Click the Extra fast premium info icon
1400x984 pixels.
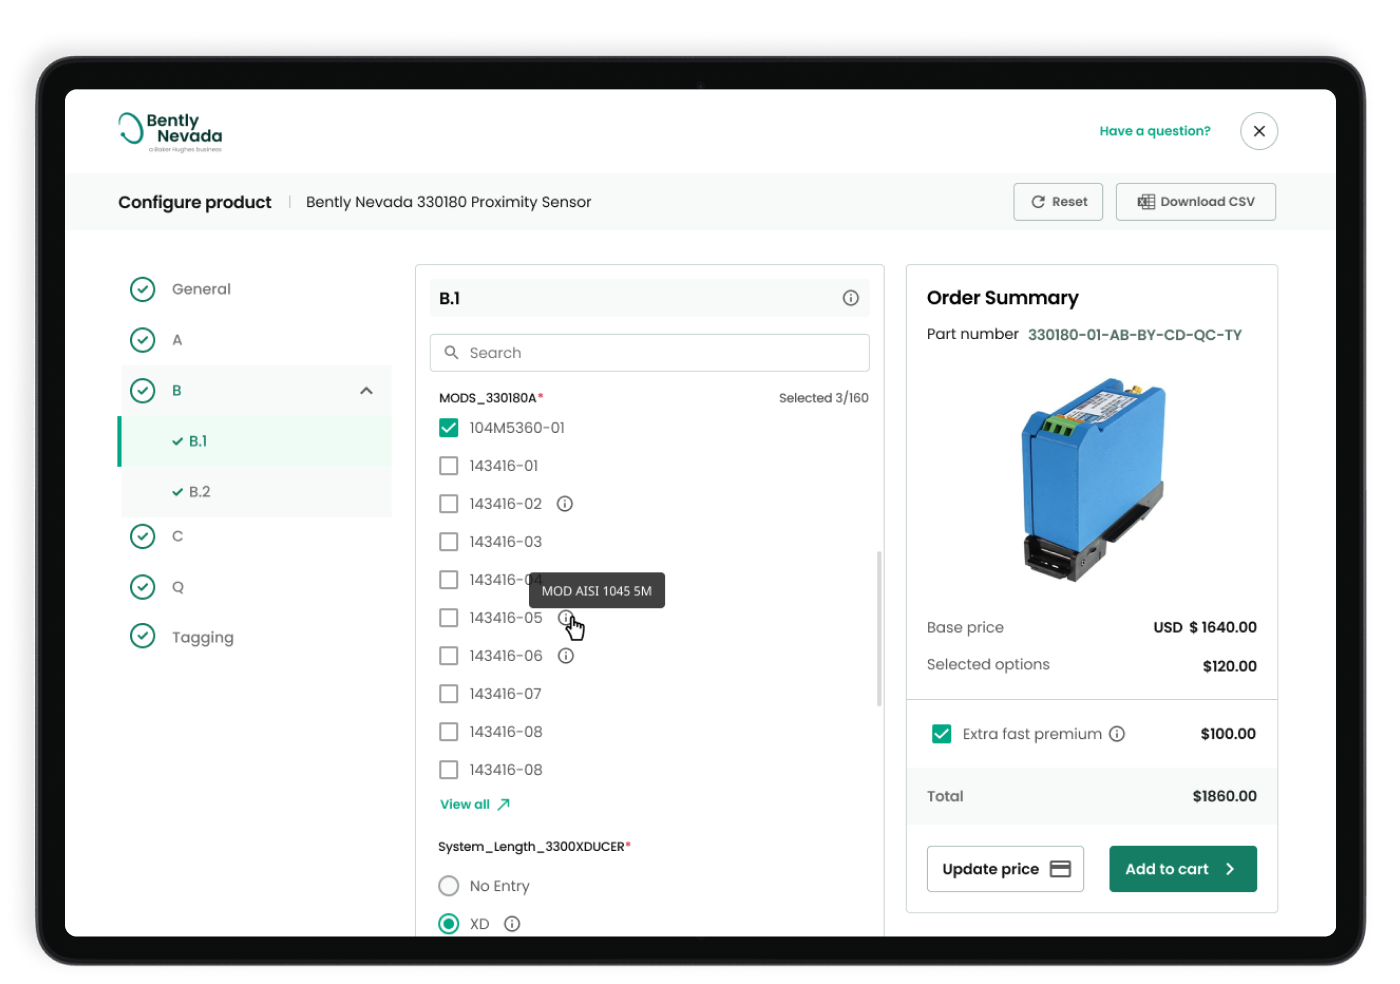click(x=1117, y=734)
